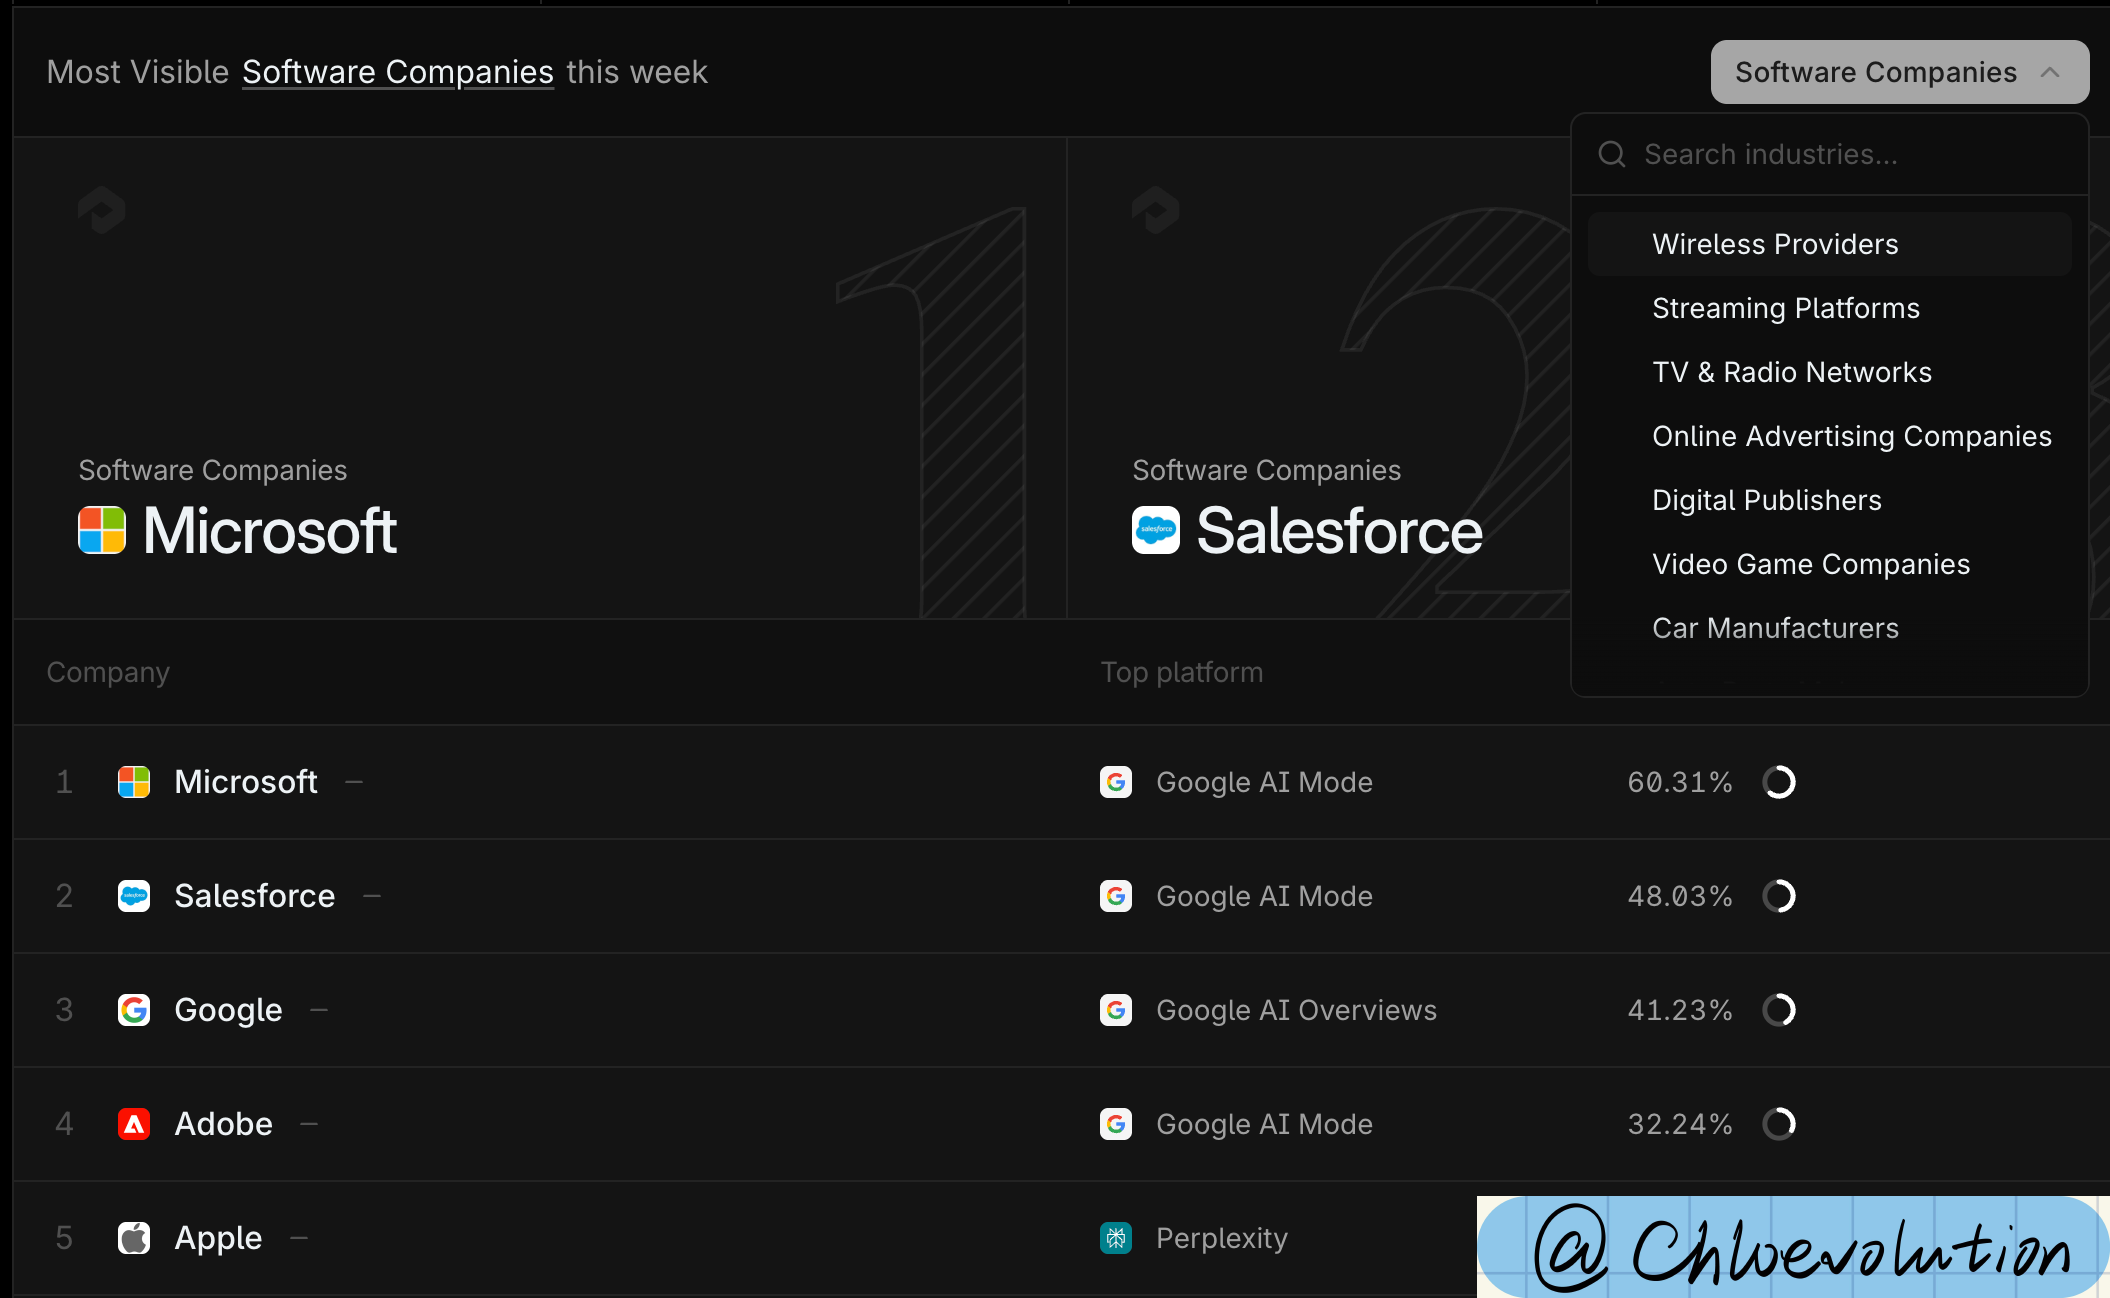Click the Perplexity platform icon
This screenshot has height=1298, width=2110.
1116,1238
